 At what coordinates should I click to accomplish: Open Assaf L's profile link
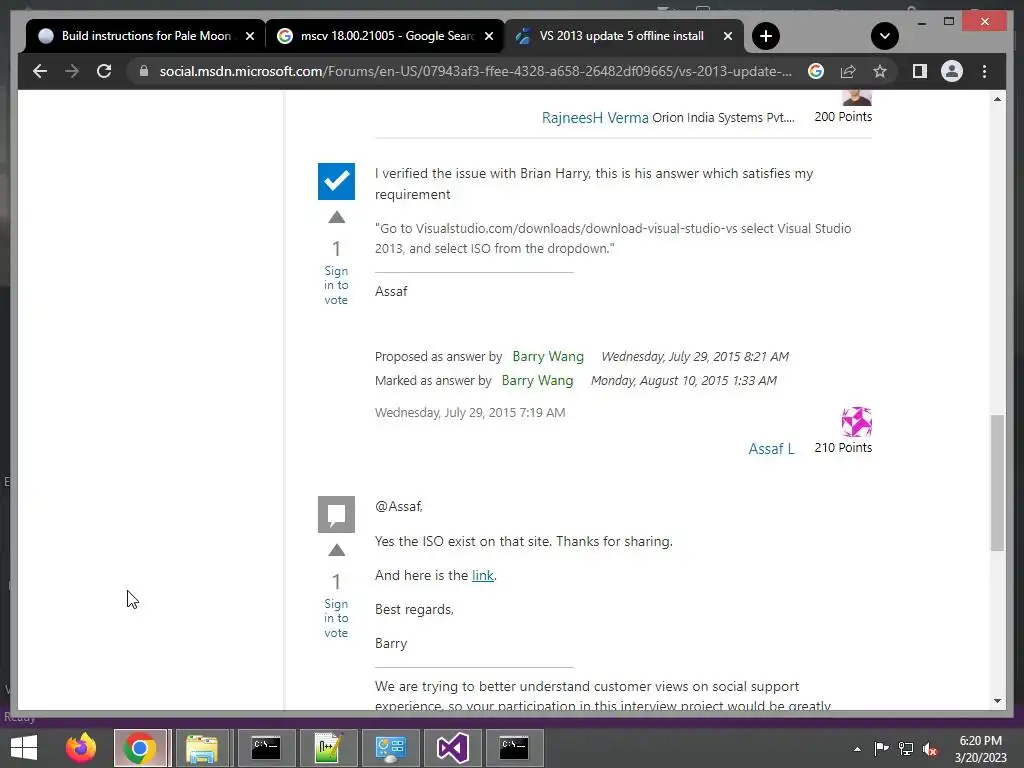point(771,449)
